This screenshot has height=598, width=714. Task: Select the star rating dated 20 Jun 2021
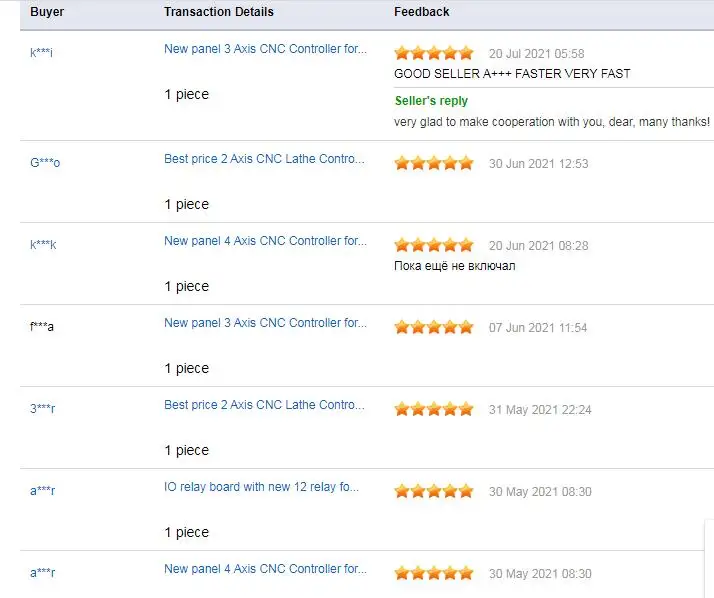(x=434, y=245)
